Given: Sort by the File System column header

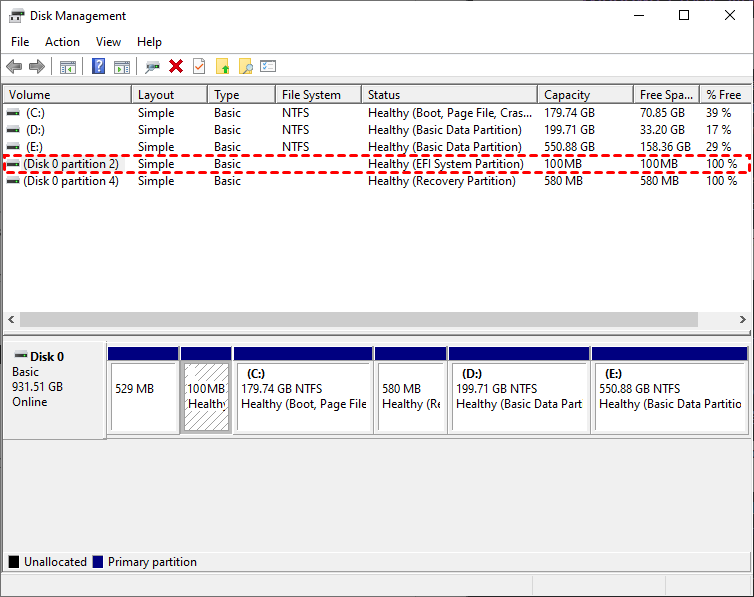Looking at the screenshot, I should (311, 95).
